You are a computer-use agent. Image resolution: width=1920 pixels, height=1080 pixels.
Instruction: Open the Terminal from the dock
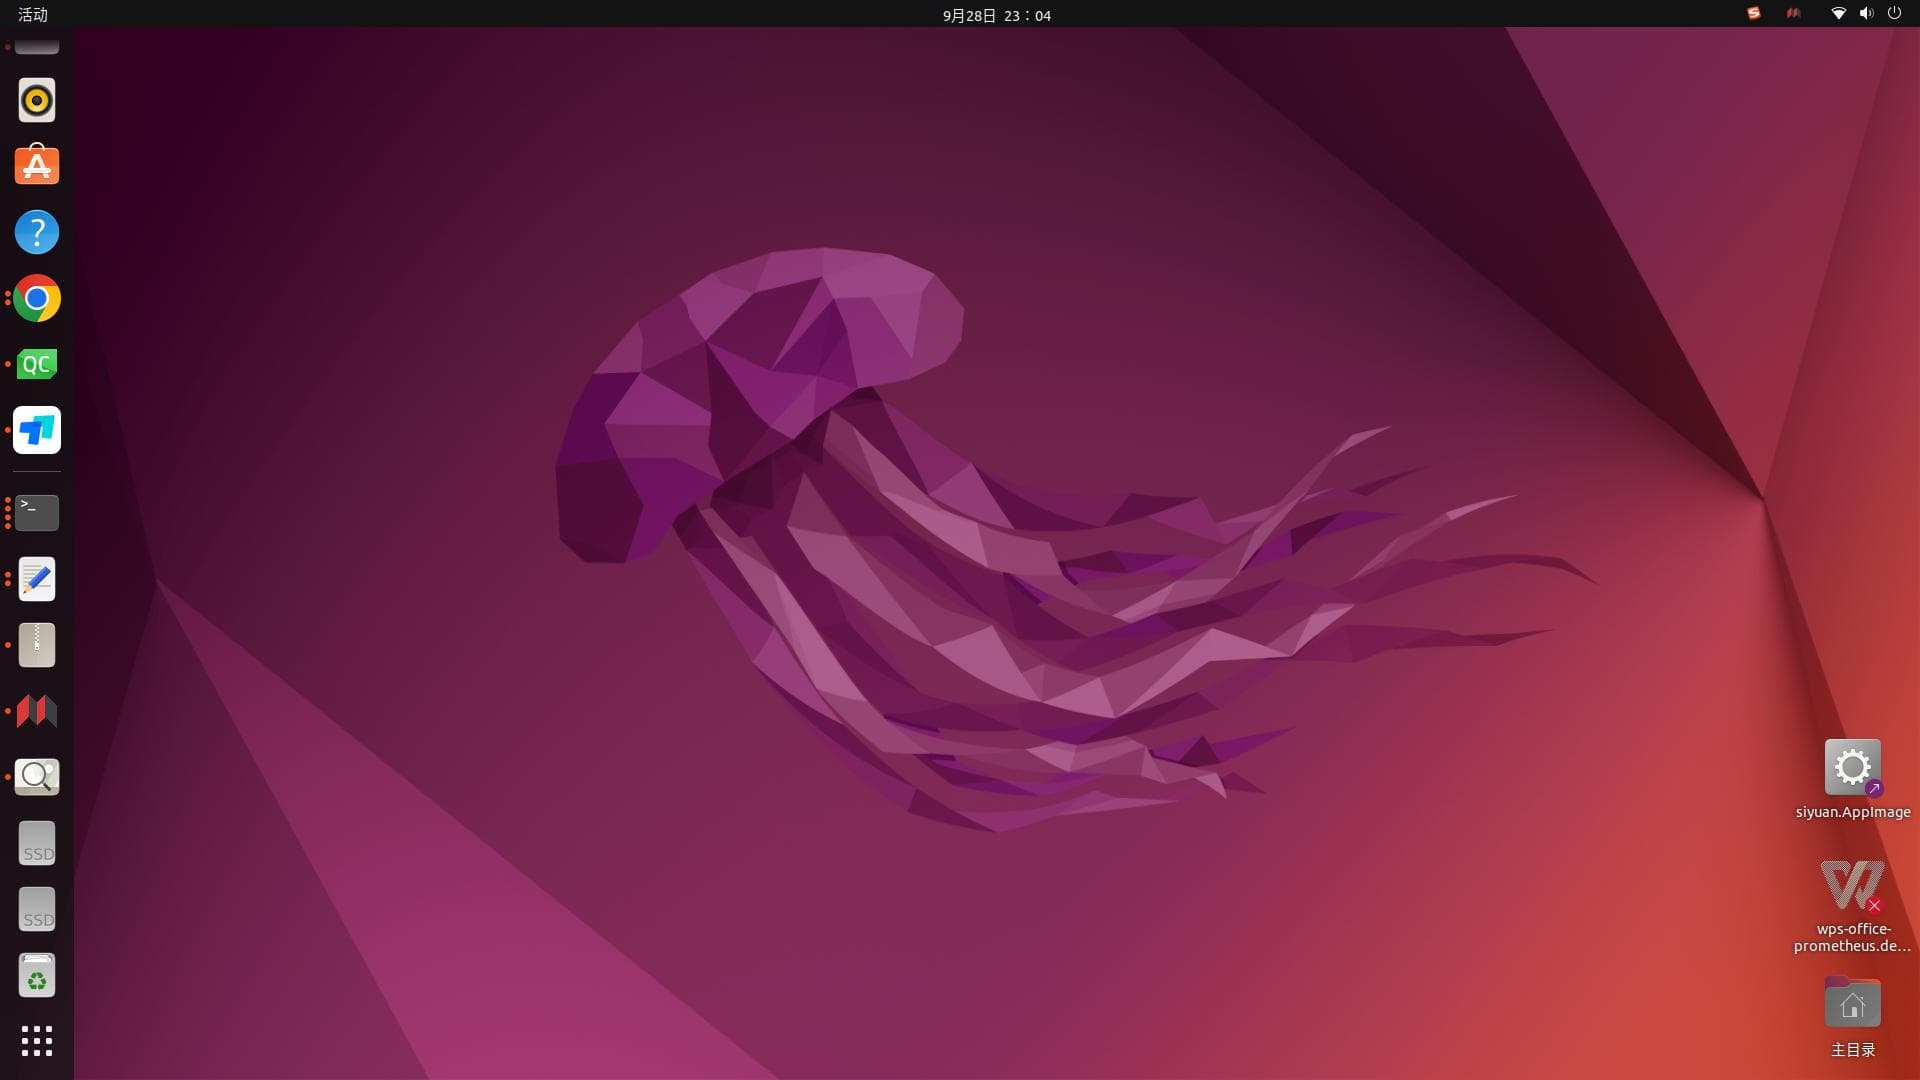tap(37, 513)
